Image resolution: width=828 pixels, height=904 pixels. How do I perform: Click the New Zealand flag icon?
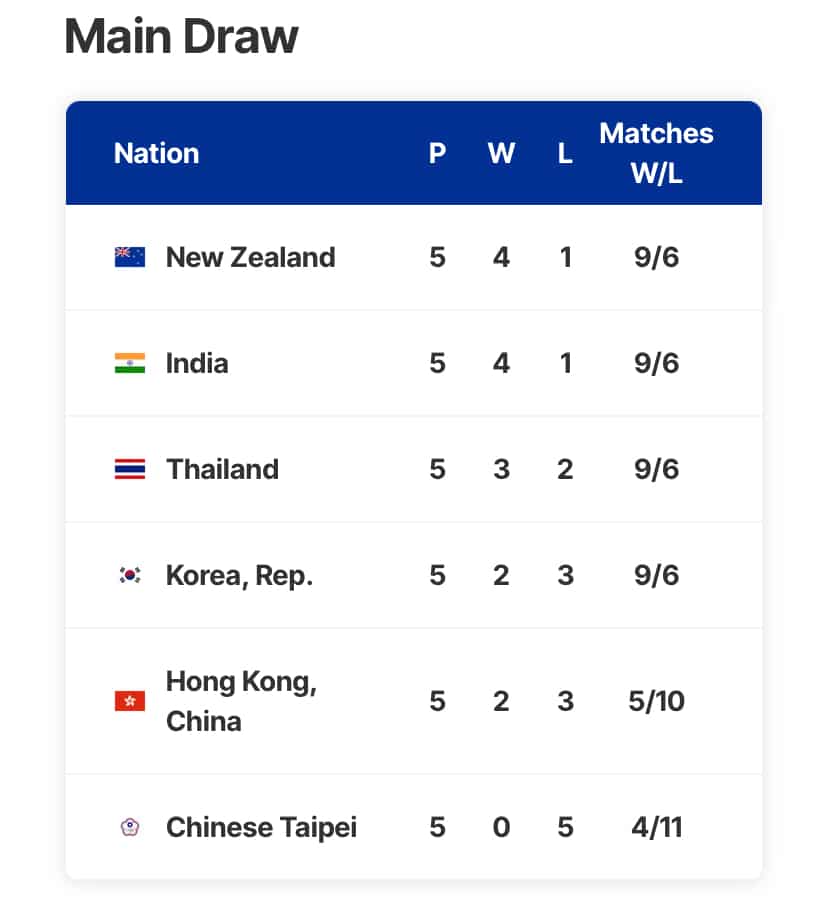pos(130,257)
